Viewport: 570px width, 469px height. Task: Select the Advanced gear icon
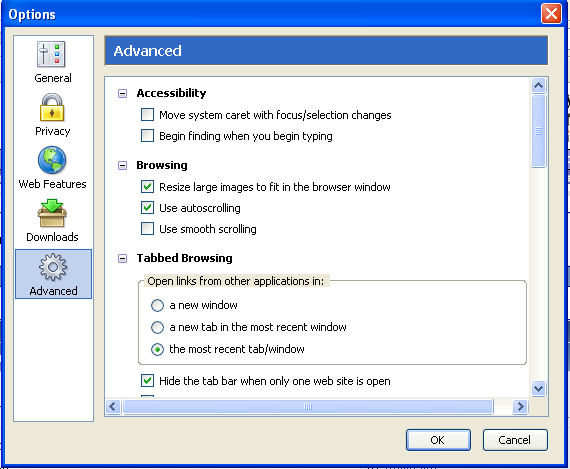pyautogui.click(x=53, y=267)
